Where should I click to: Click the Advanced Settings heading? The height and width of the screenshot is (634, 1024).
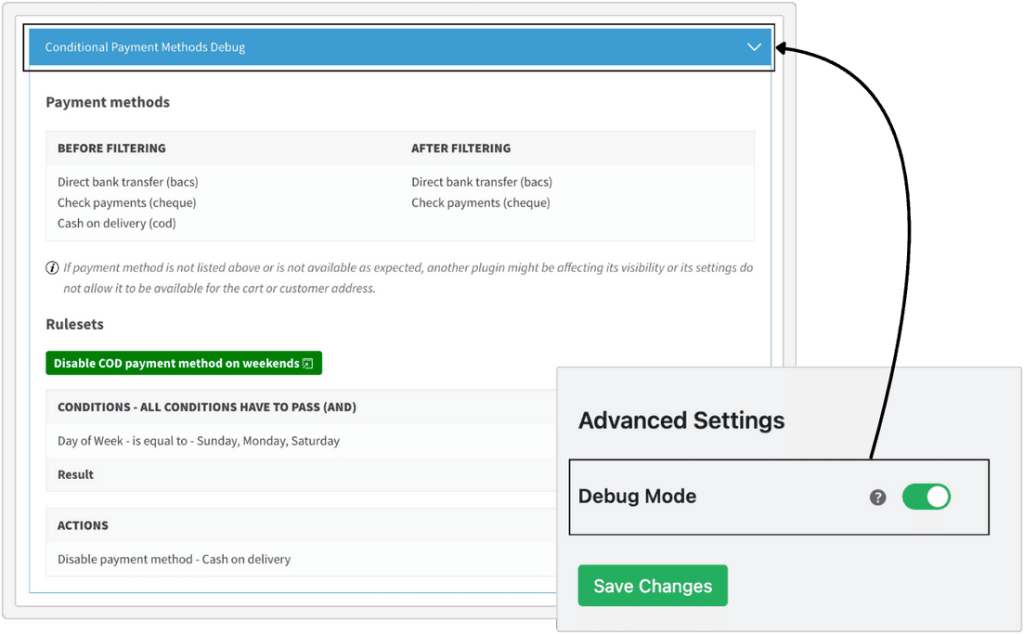[682, 420]
